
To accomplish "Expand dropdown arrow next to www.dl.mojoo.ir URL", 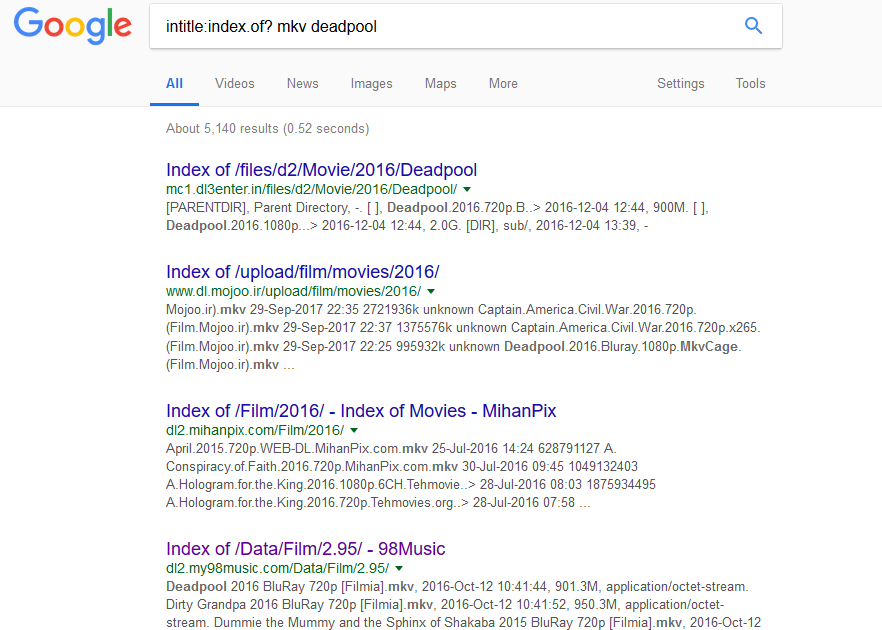I will click(x=431, y=291).
